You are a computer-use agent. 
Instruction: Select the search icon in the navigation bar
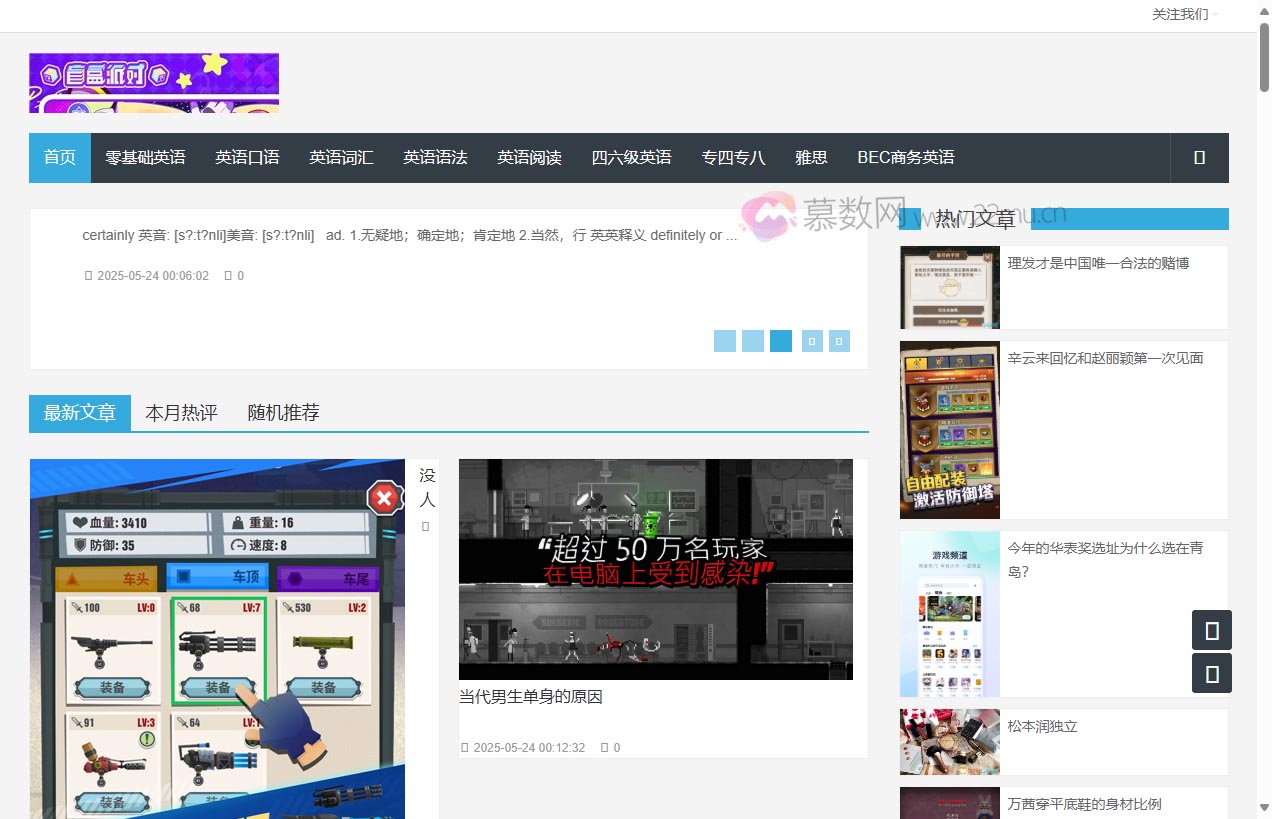point(1198,158)
